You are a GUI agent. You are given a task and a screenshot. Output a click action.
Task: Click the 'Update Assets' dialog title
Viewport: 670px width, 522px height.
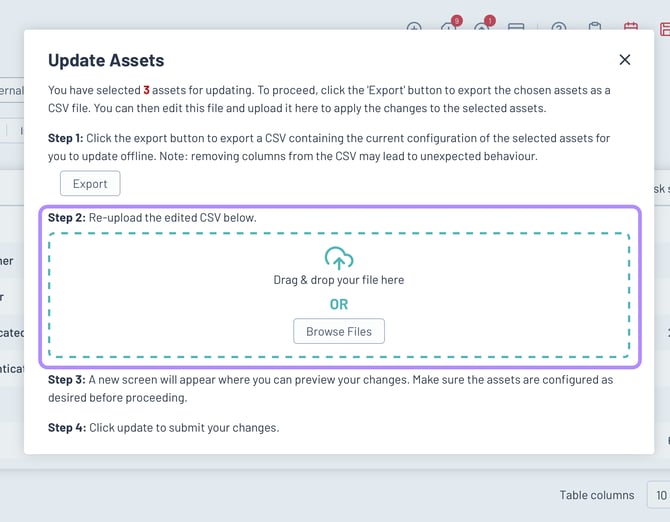click(106, 60)
